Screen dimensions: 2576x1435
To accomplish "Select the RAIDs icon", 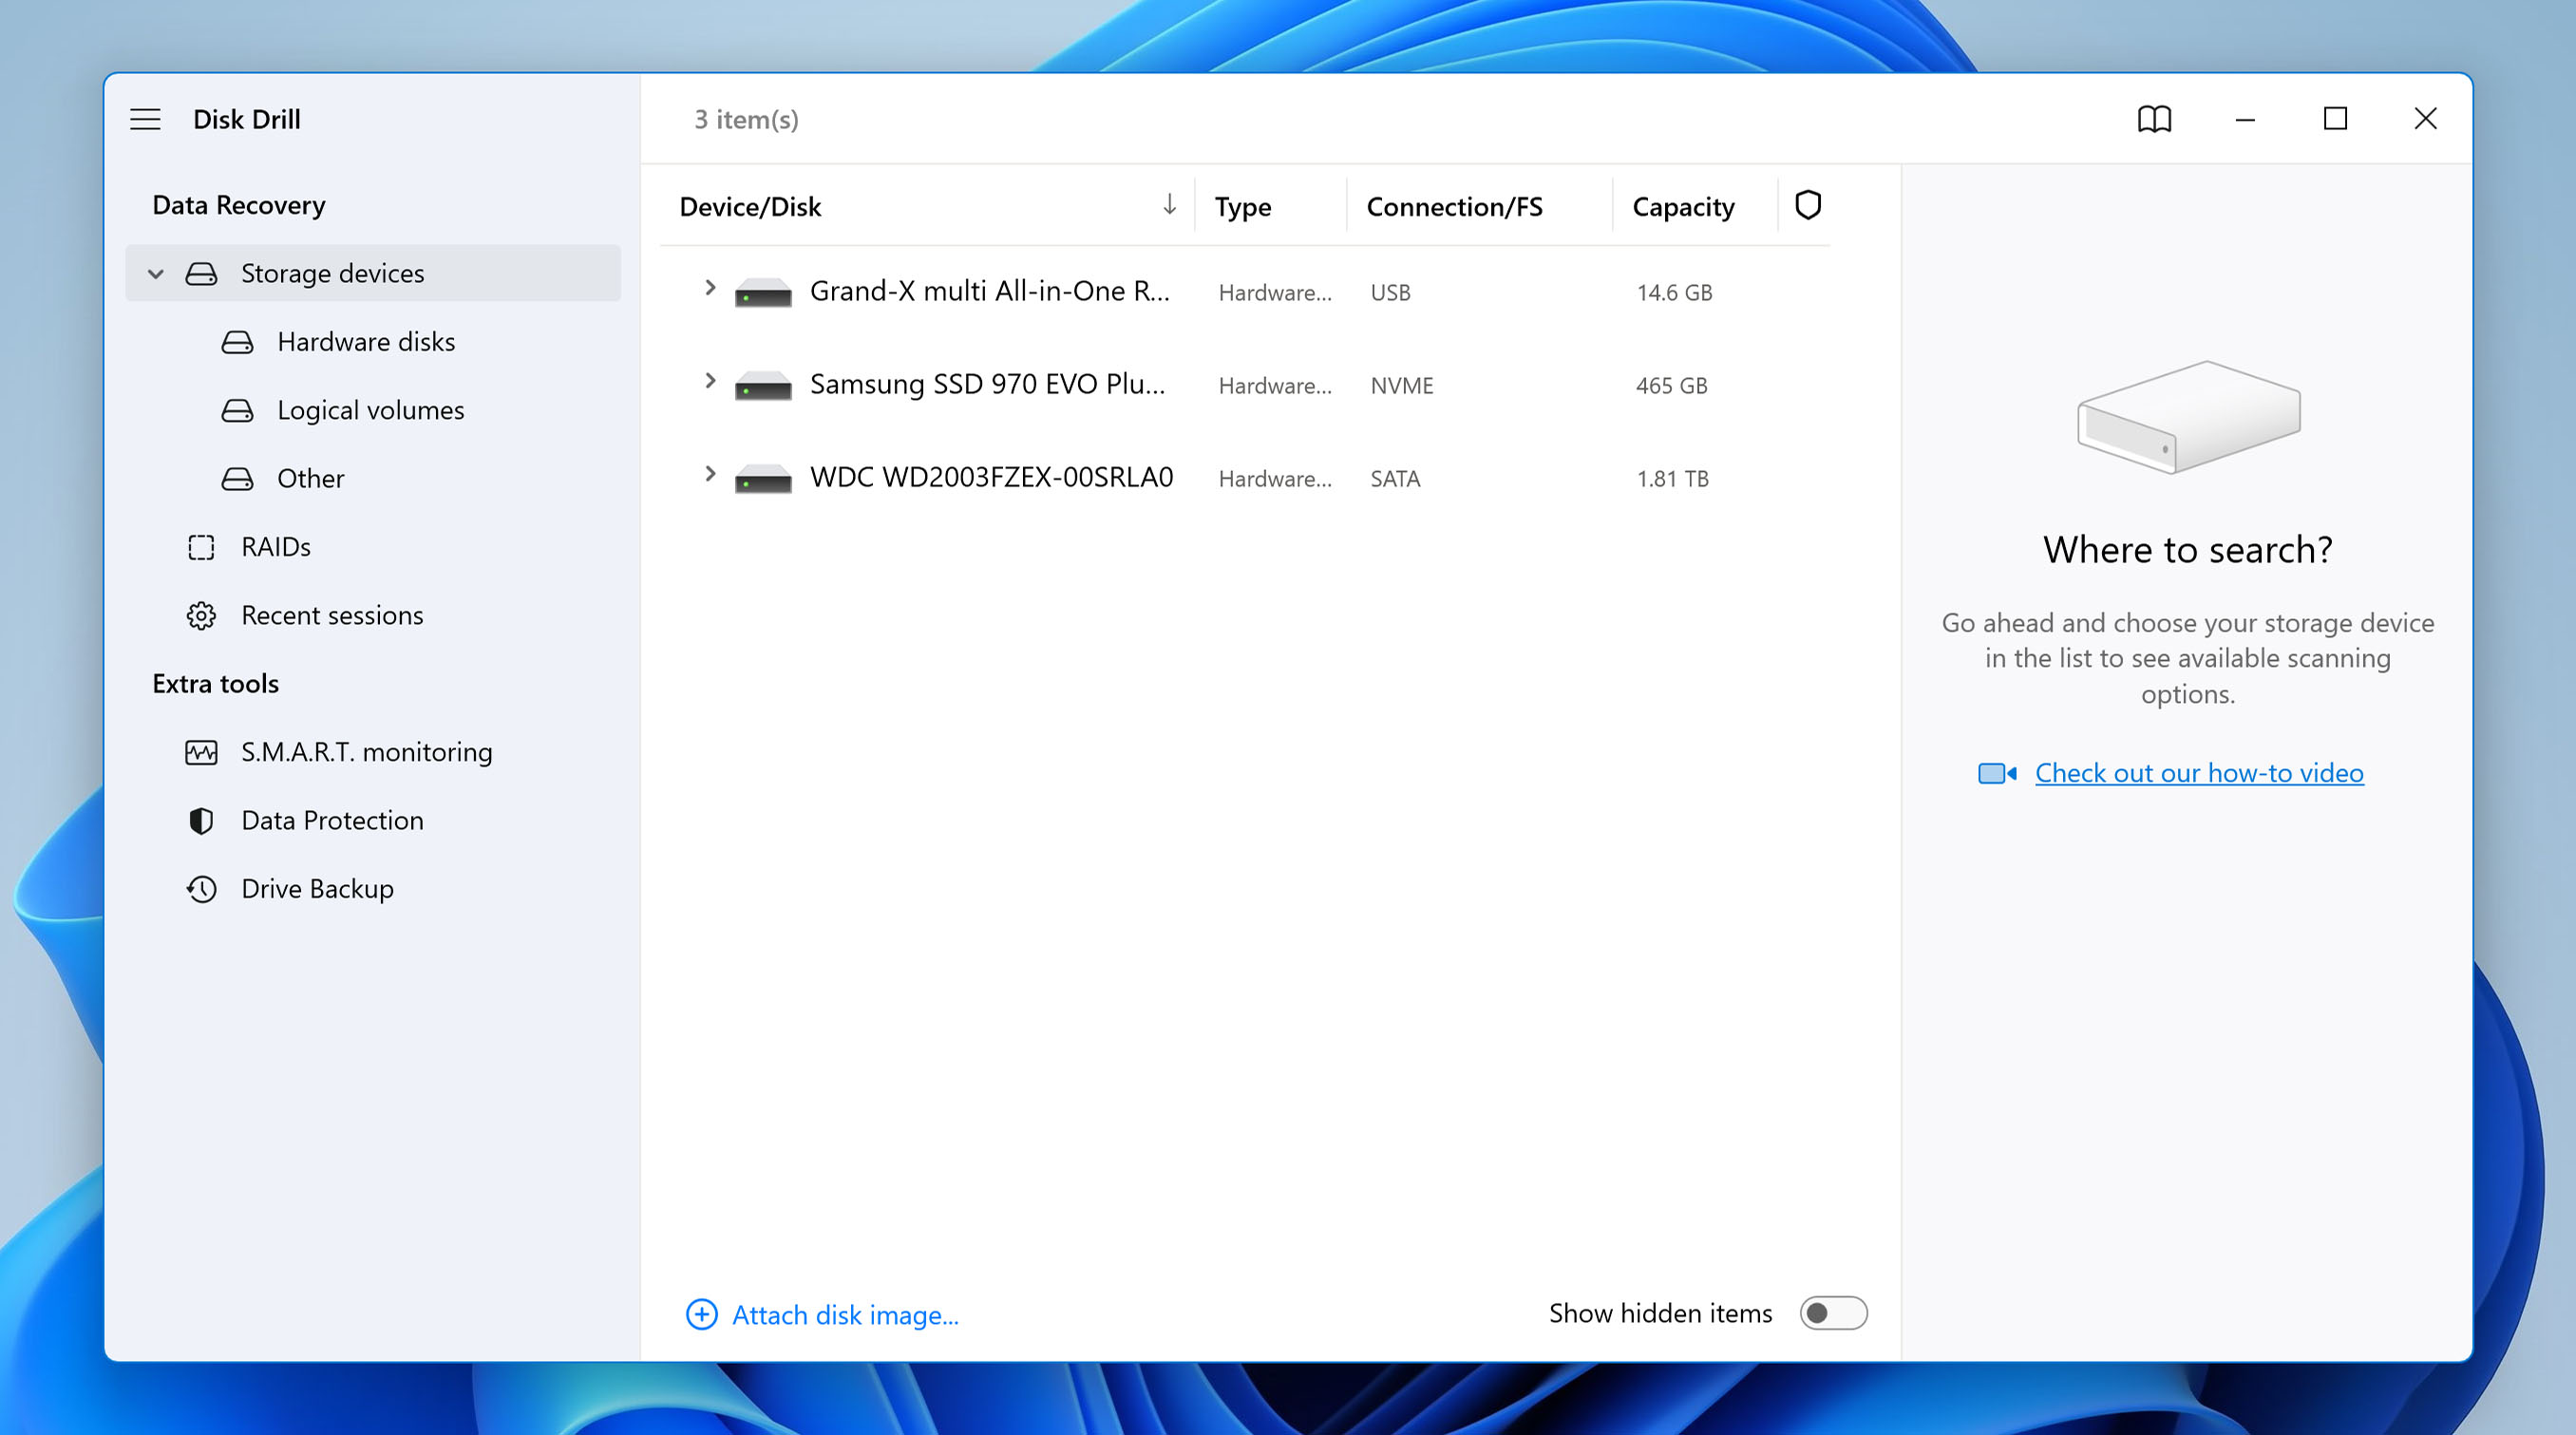I will coord(201,546).
